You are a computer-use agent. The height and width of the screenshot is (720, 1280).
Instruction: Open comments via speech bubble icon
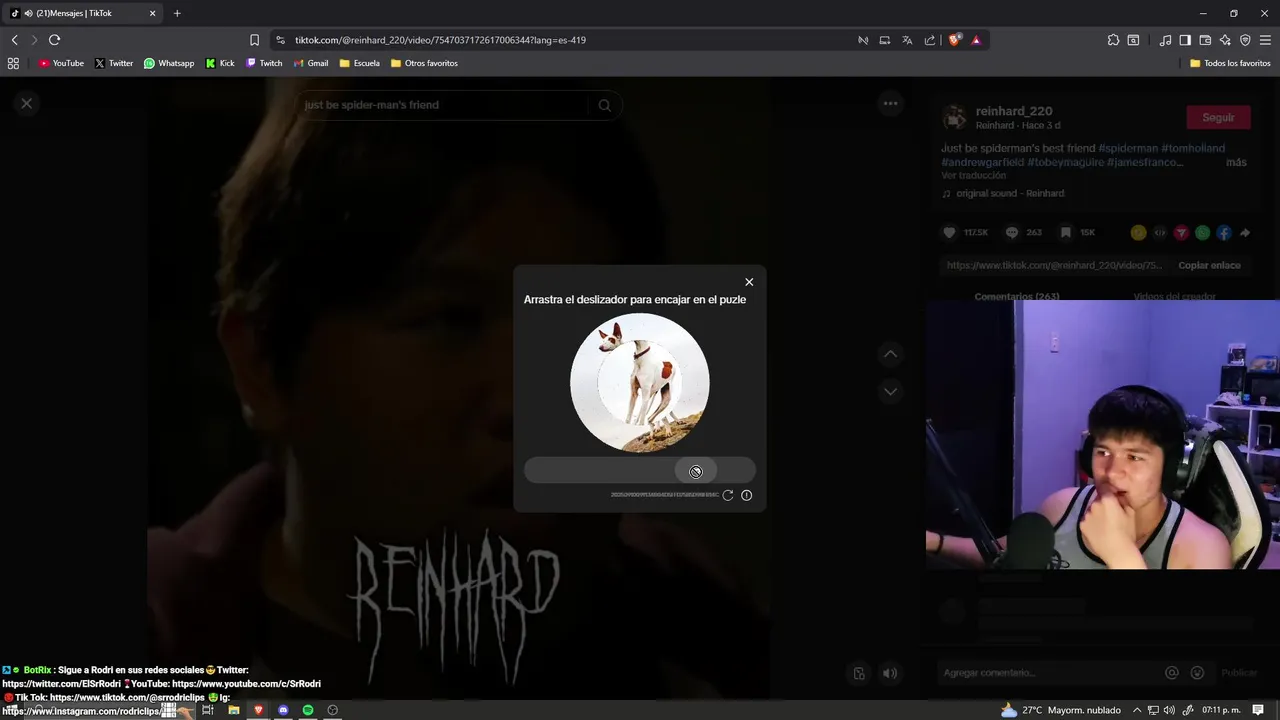click(1012, 232)
